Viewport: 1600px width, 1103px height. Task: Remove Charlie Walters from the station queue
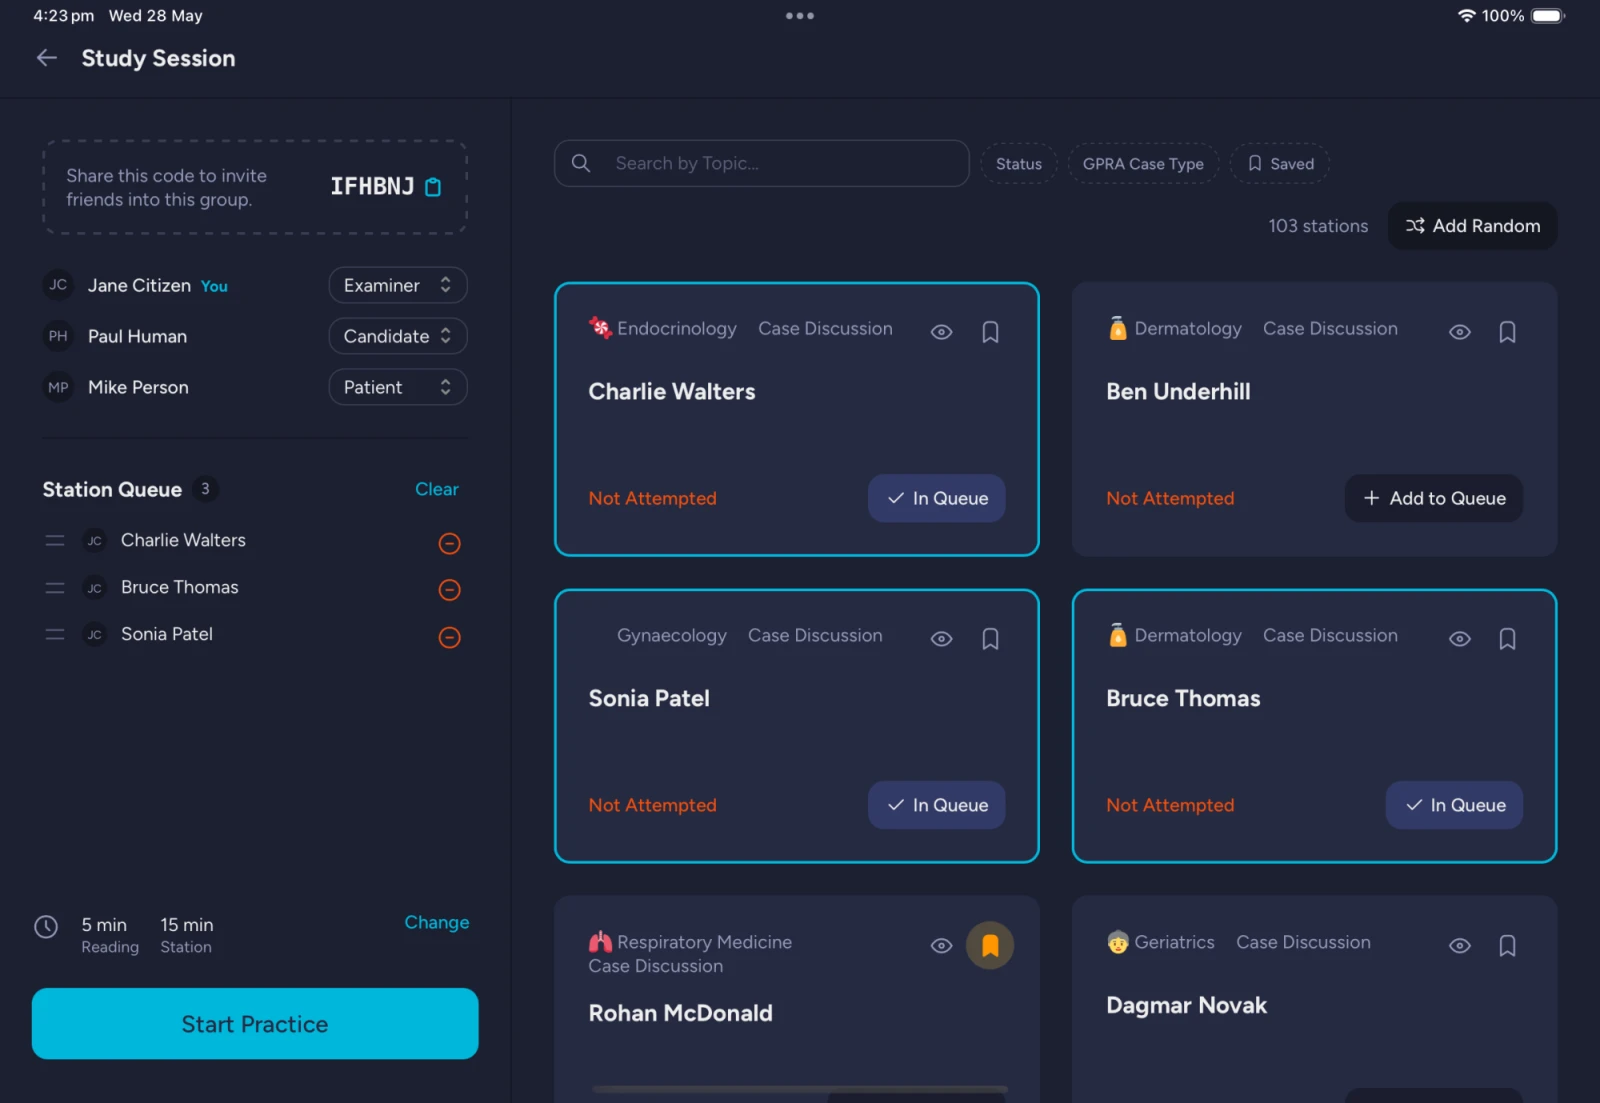[x=449, y=543]
